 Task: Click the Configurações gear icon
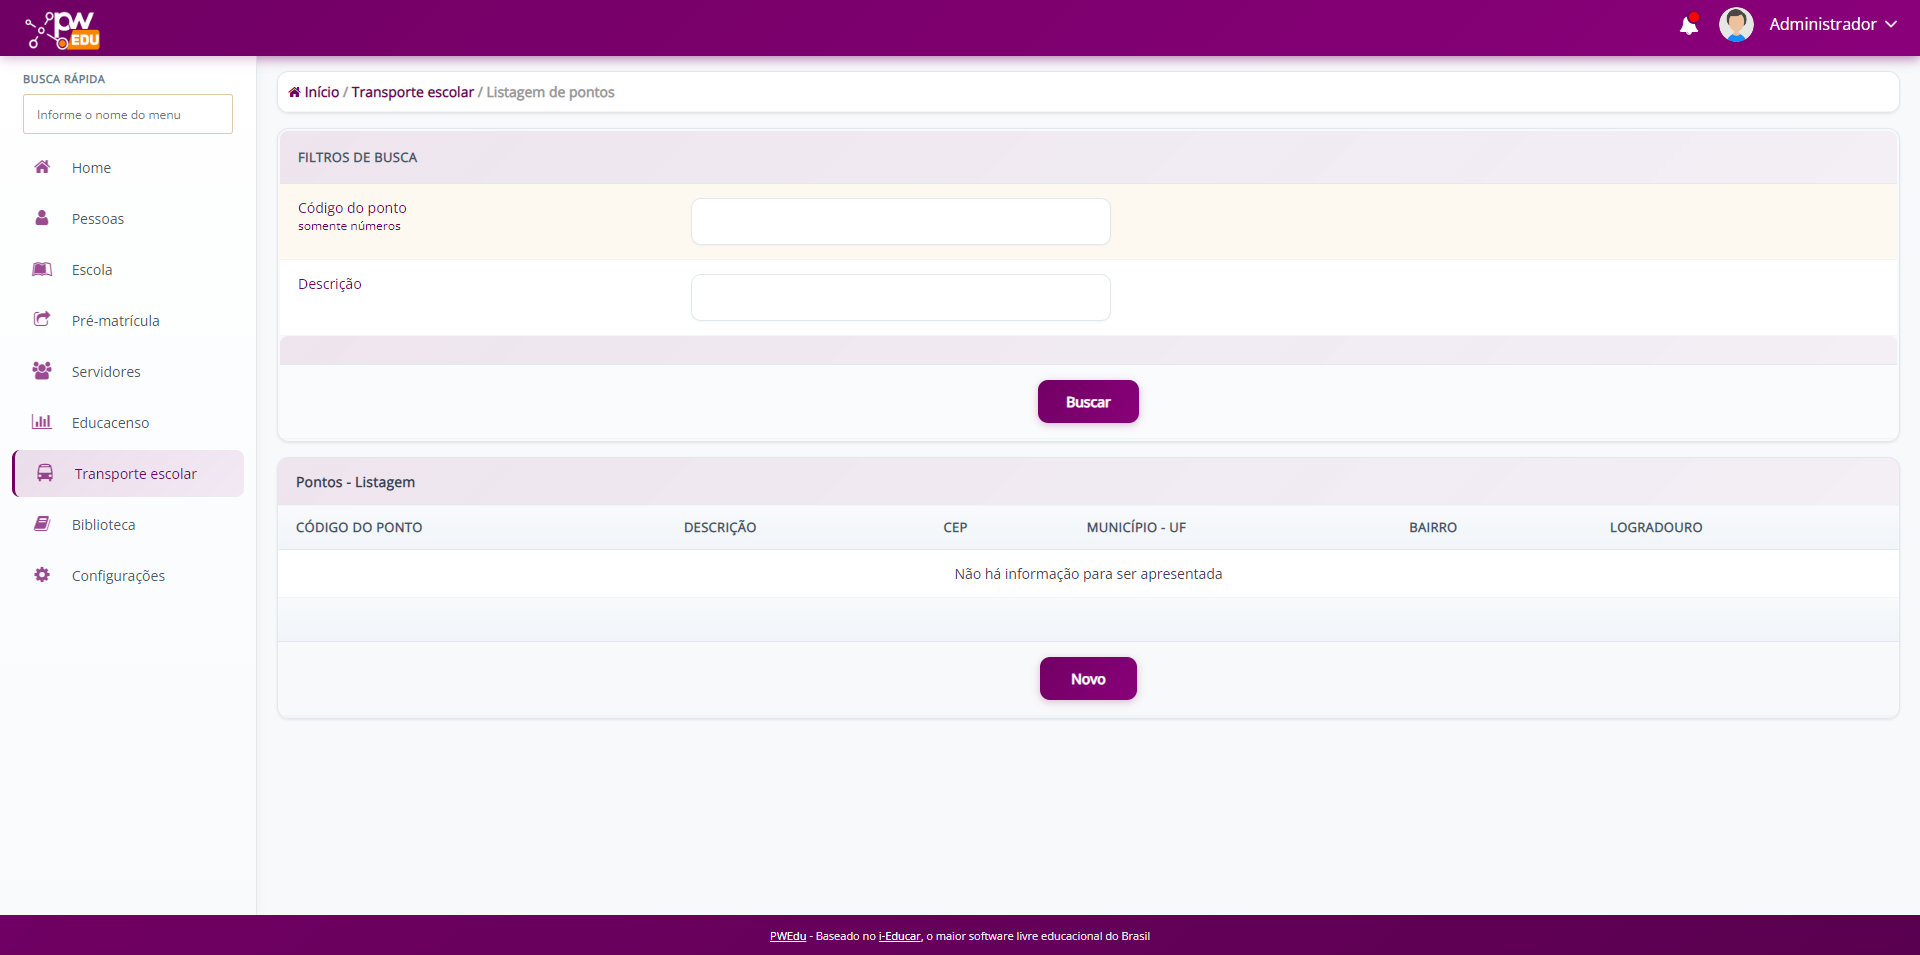pyautogui.click(x=42, y=575)
